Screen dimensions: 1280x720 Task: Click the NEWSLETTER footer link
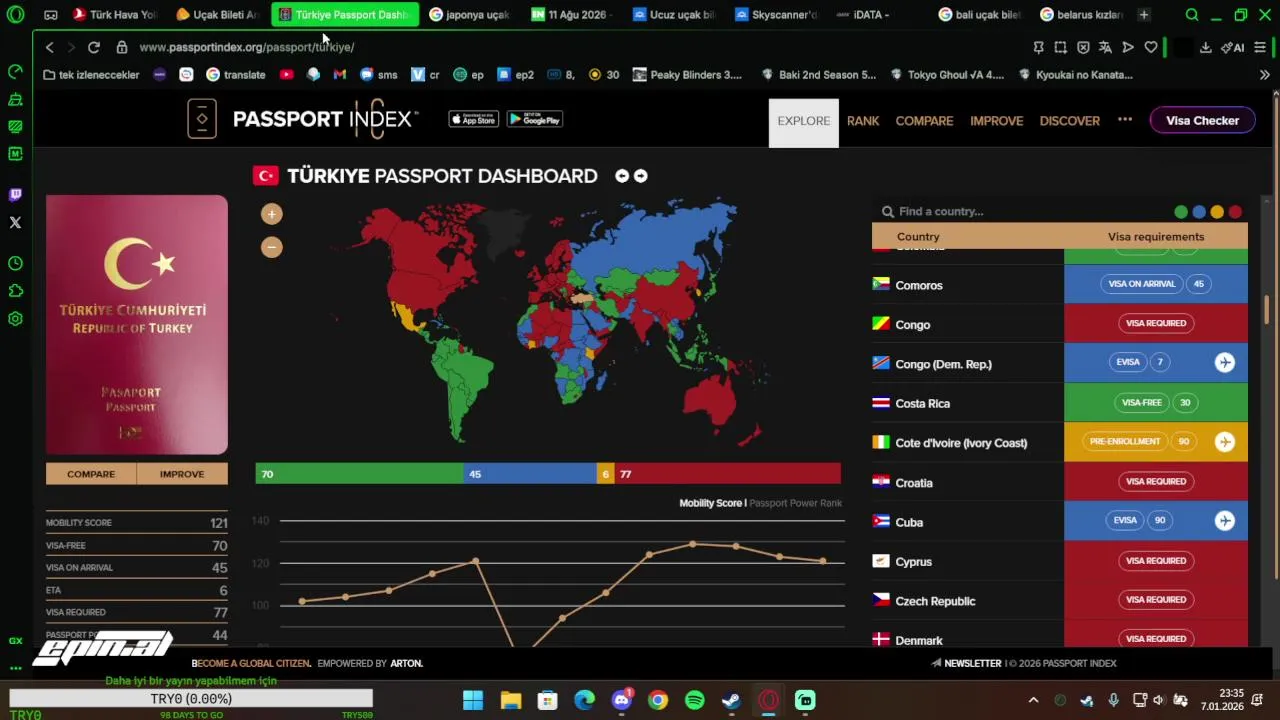(966, 663)
